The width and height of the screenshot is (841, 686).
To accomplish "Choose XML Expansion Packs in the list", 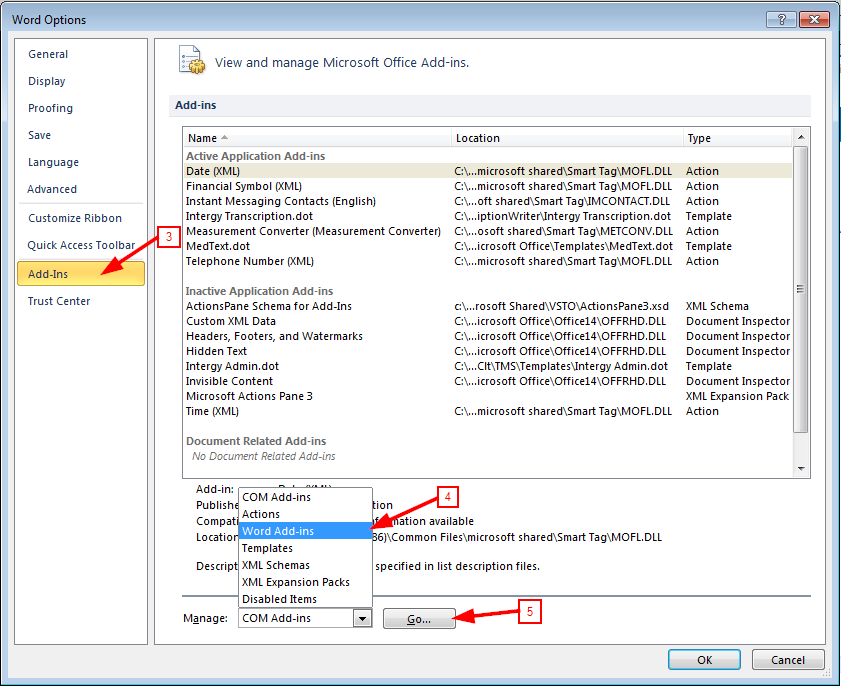I will (305, 582).
